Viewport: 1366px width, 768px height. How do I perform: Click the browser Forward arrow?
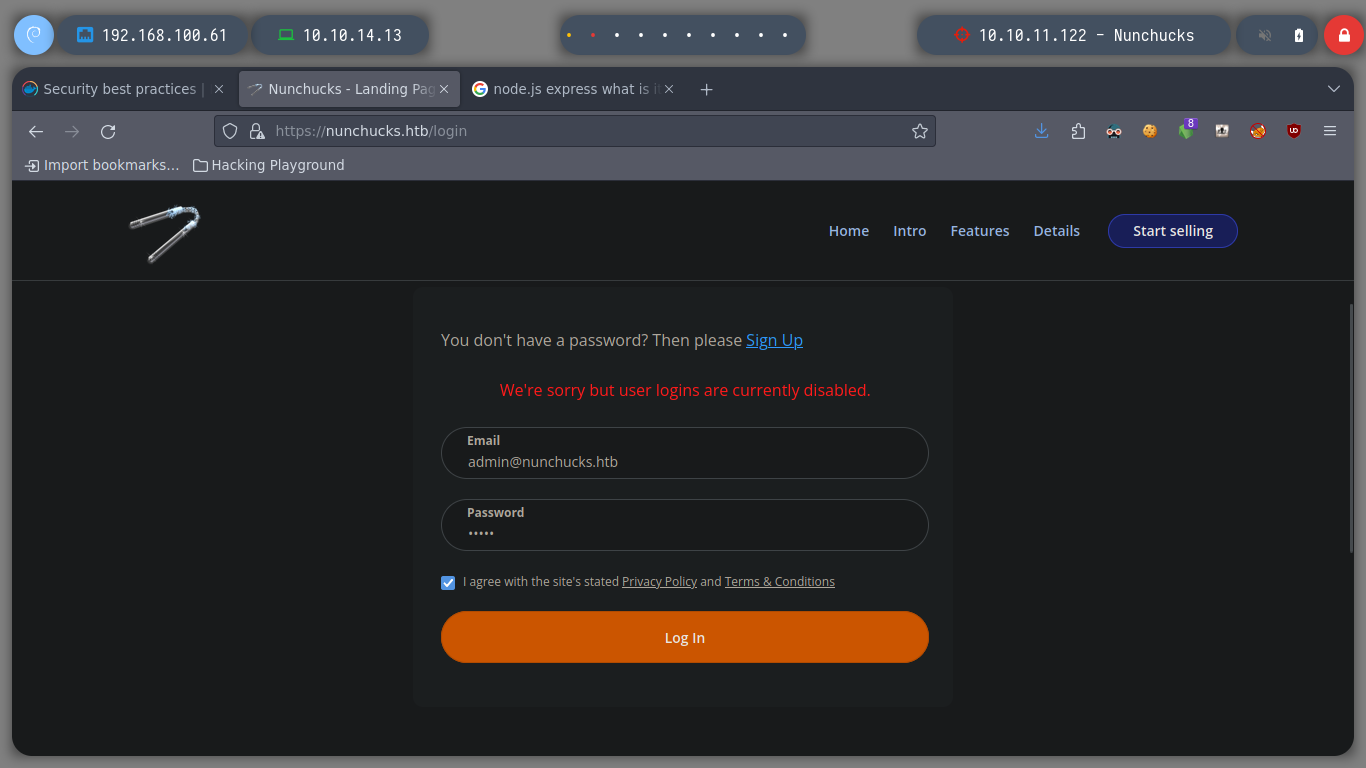pyautogui.click(x=72, y=131)
